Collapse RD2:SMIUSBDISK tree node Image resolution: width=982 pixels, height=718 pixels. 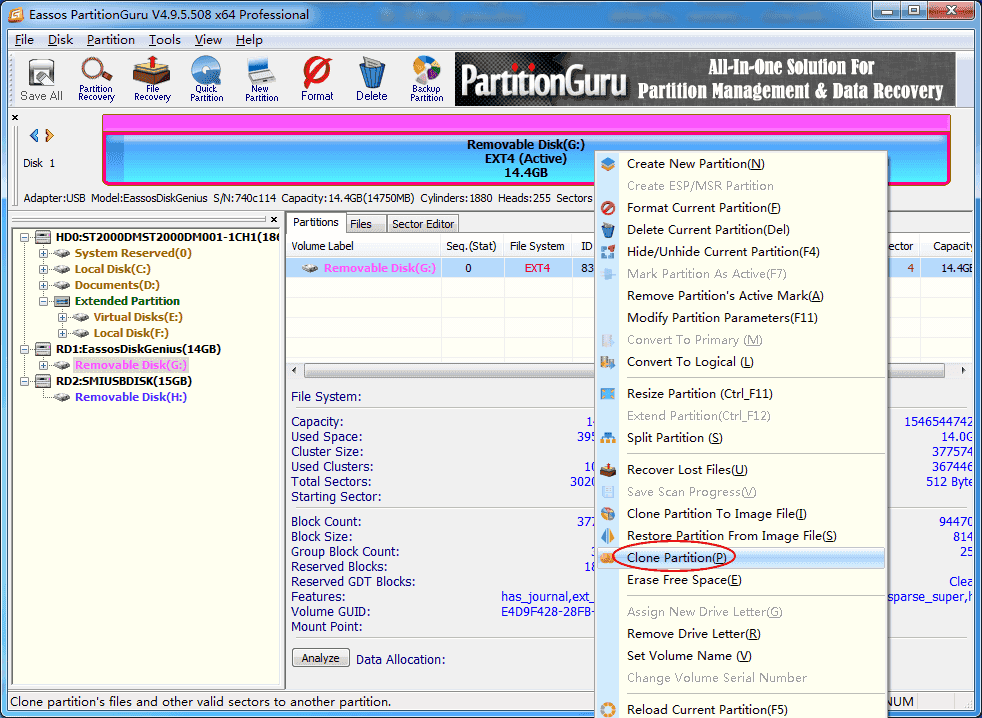click(24, 381)
